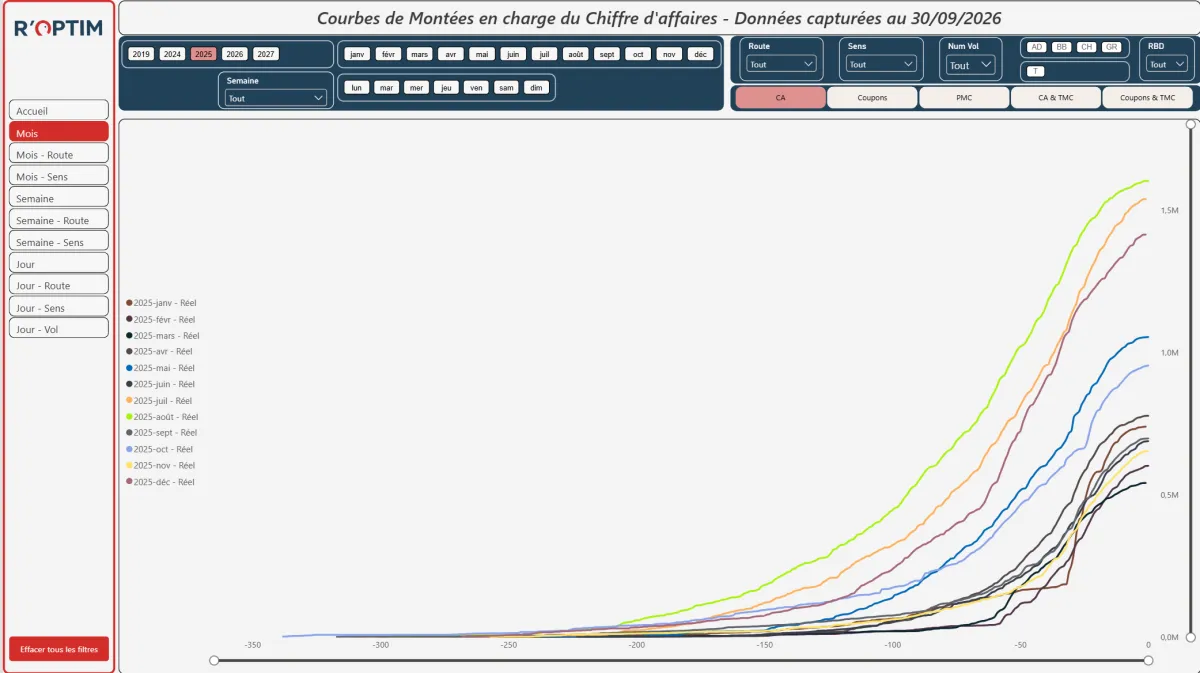
Task: Click the 2025-mai - Réel legend entry
Action: point(160,367)
